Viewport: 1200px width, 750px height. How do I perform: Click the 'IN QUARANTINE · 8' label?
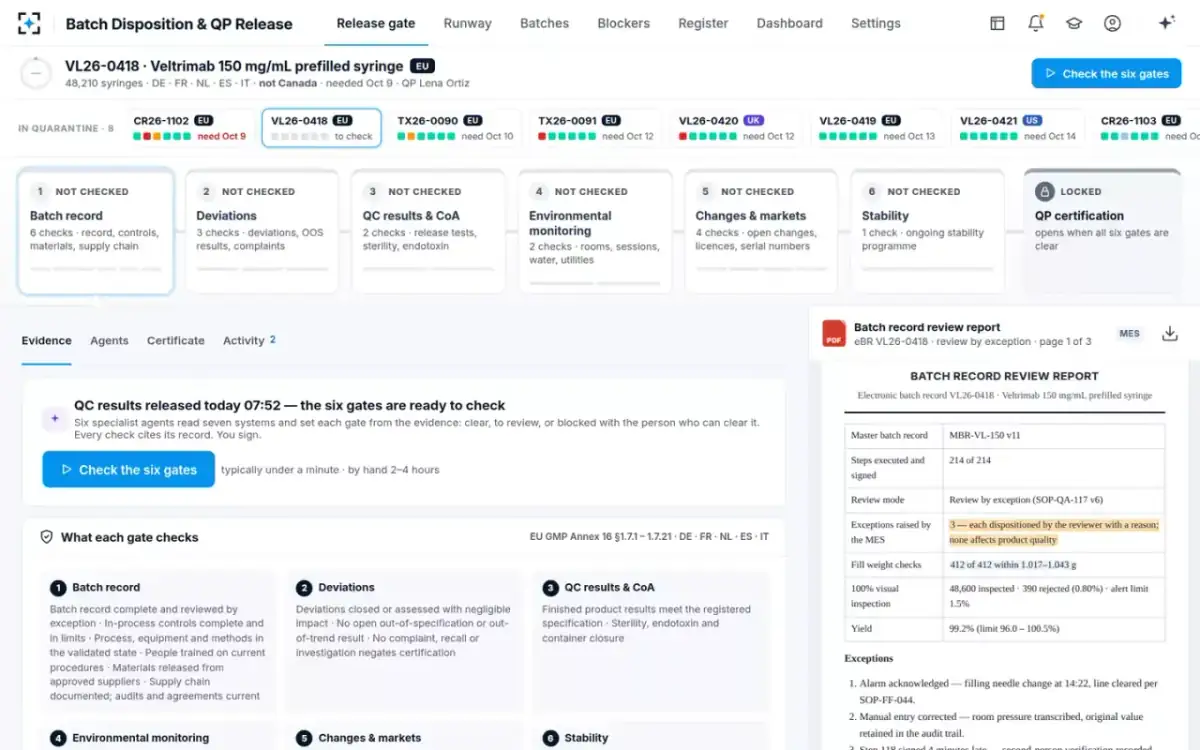click(x=66, y=128)
